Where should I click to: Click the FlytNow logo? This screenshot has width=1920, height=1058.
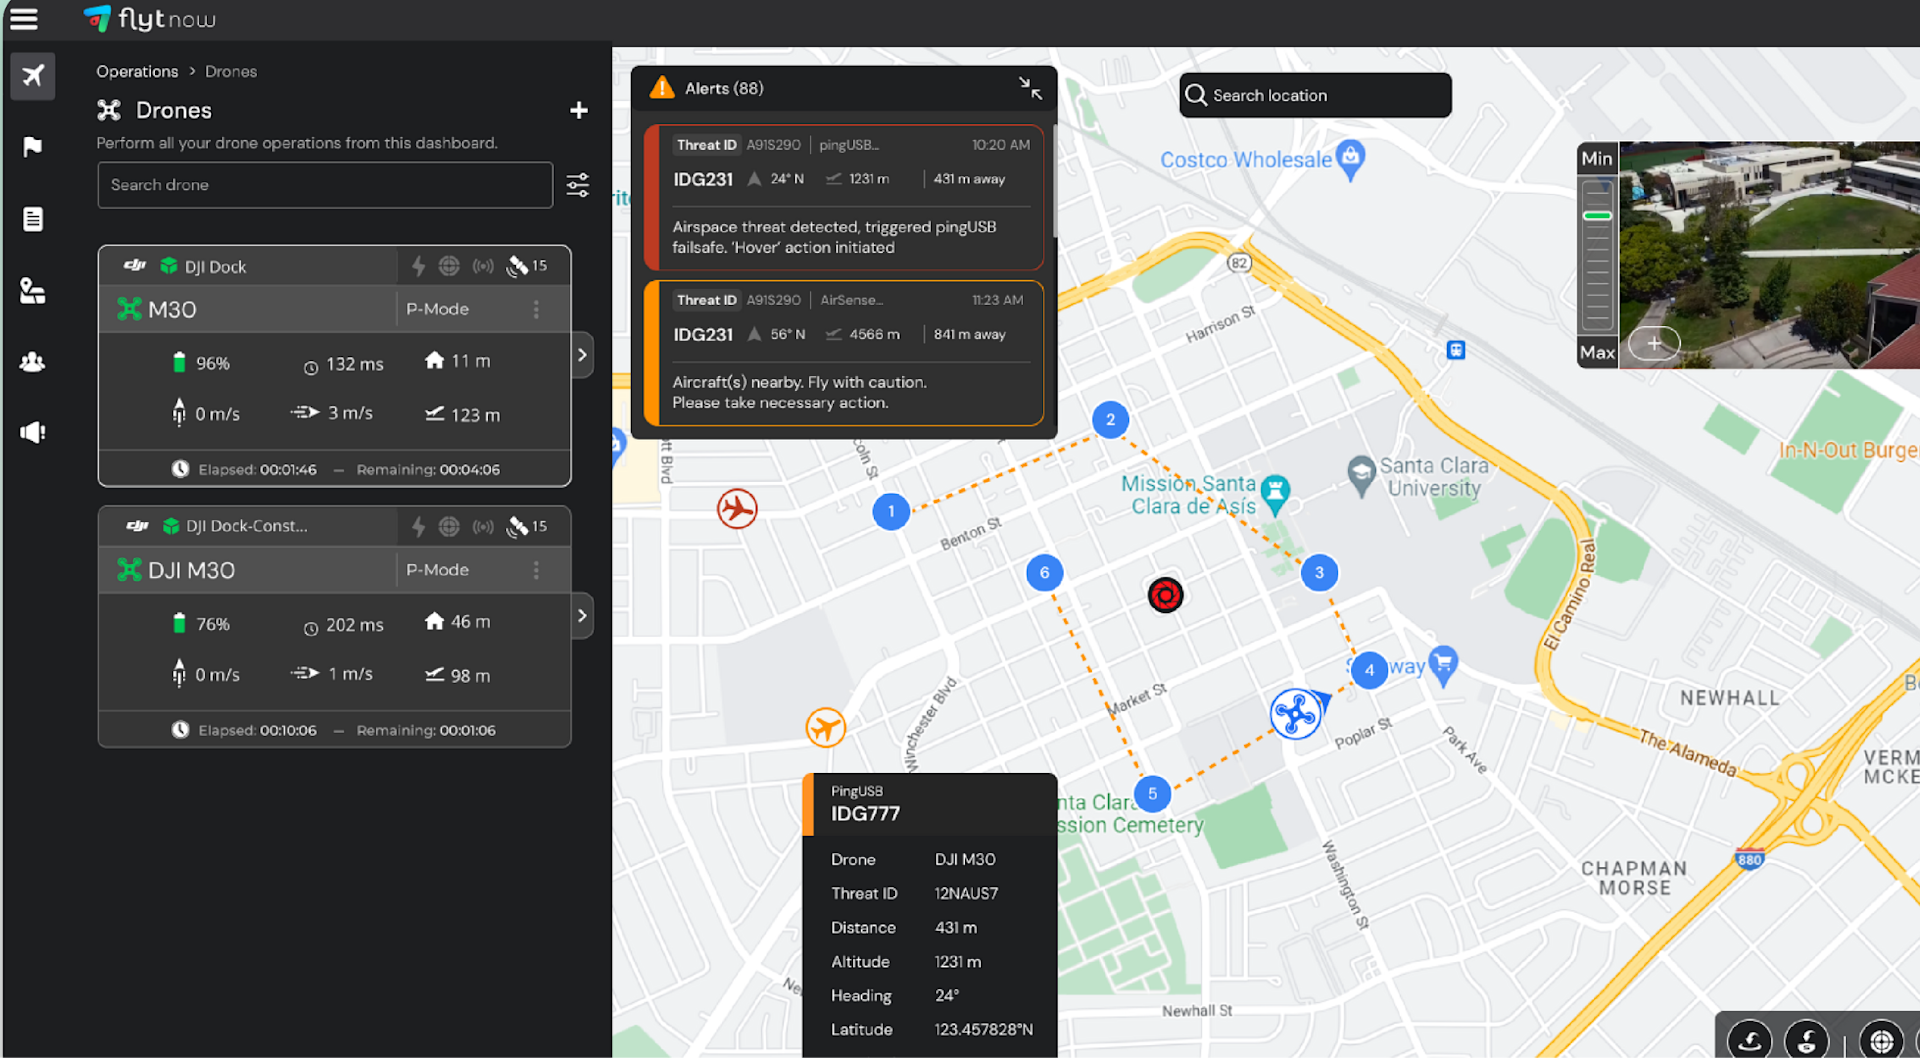[150, 19]
